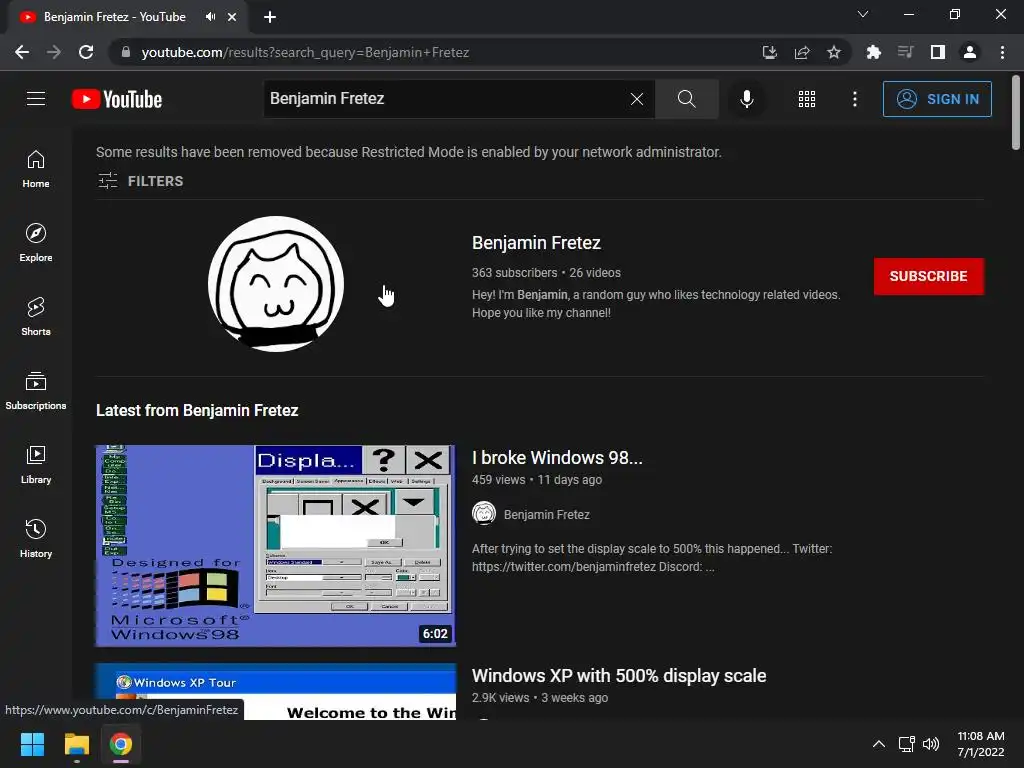The image size is (1024, 768).
Task: Click the first video description about display scale
Action: pos(652,558)
